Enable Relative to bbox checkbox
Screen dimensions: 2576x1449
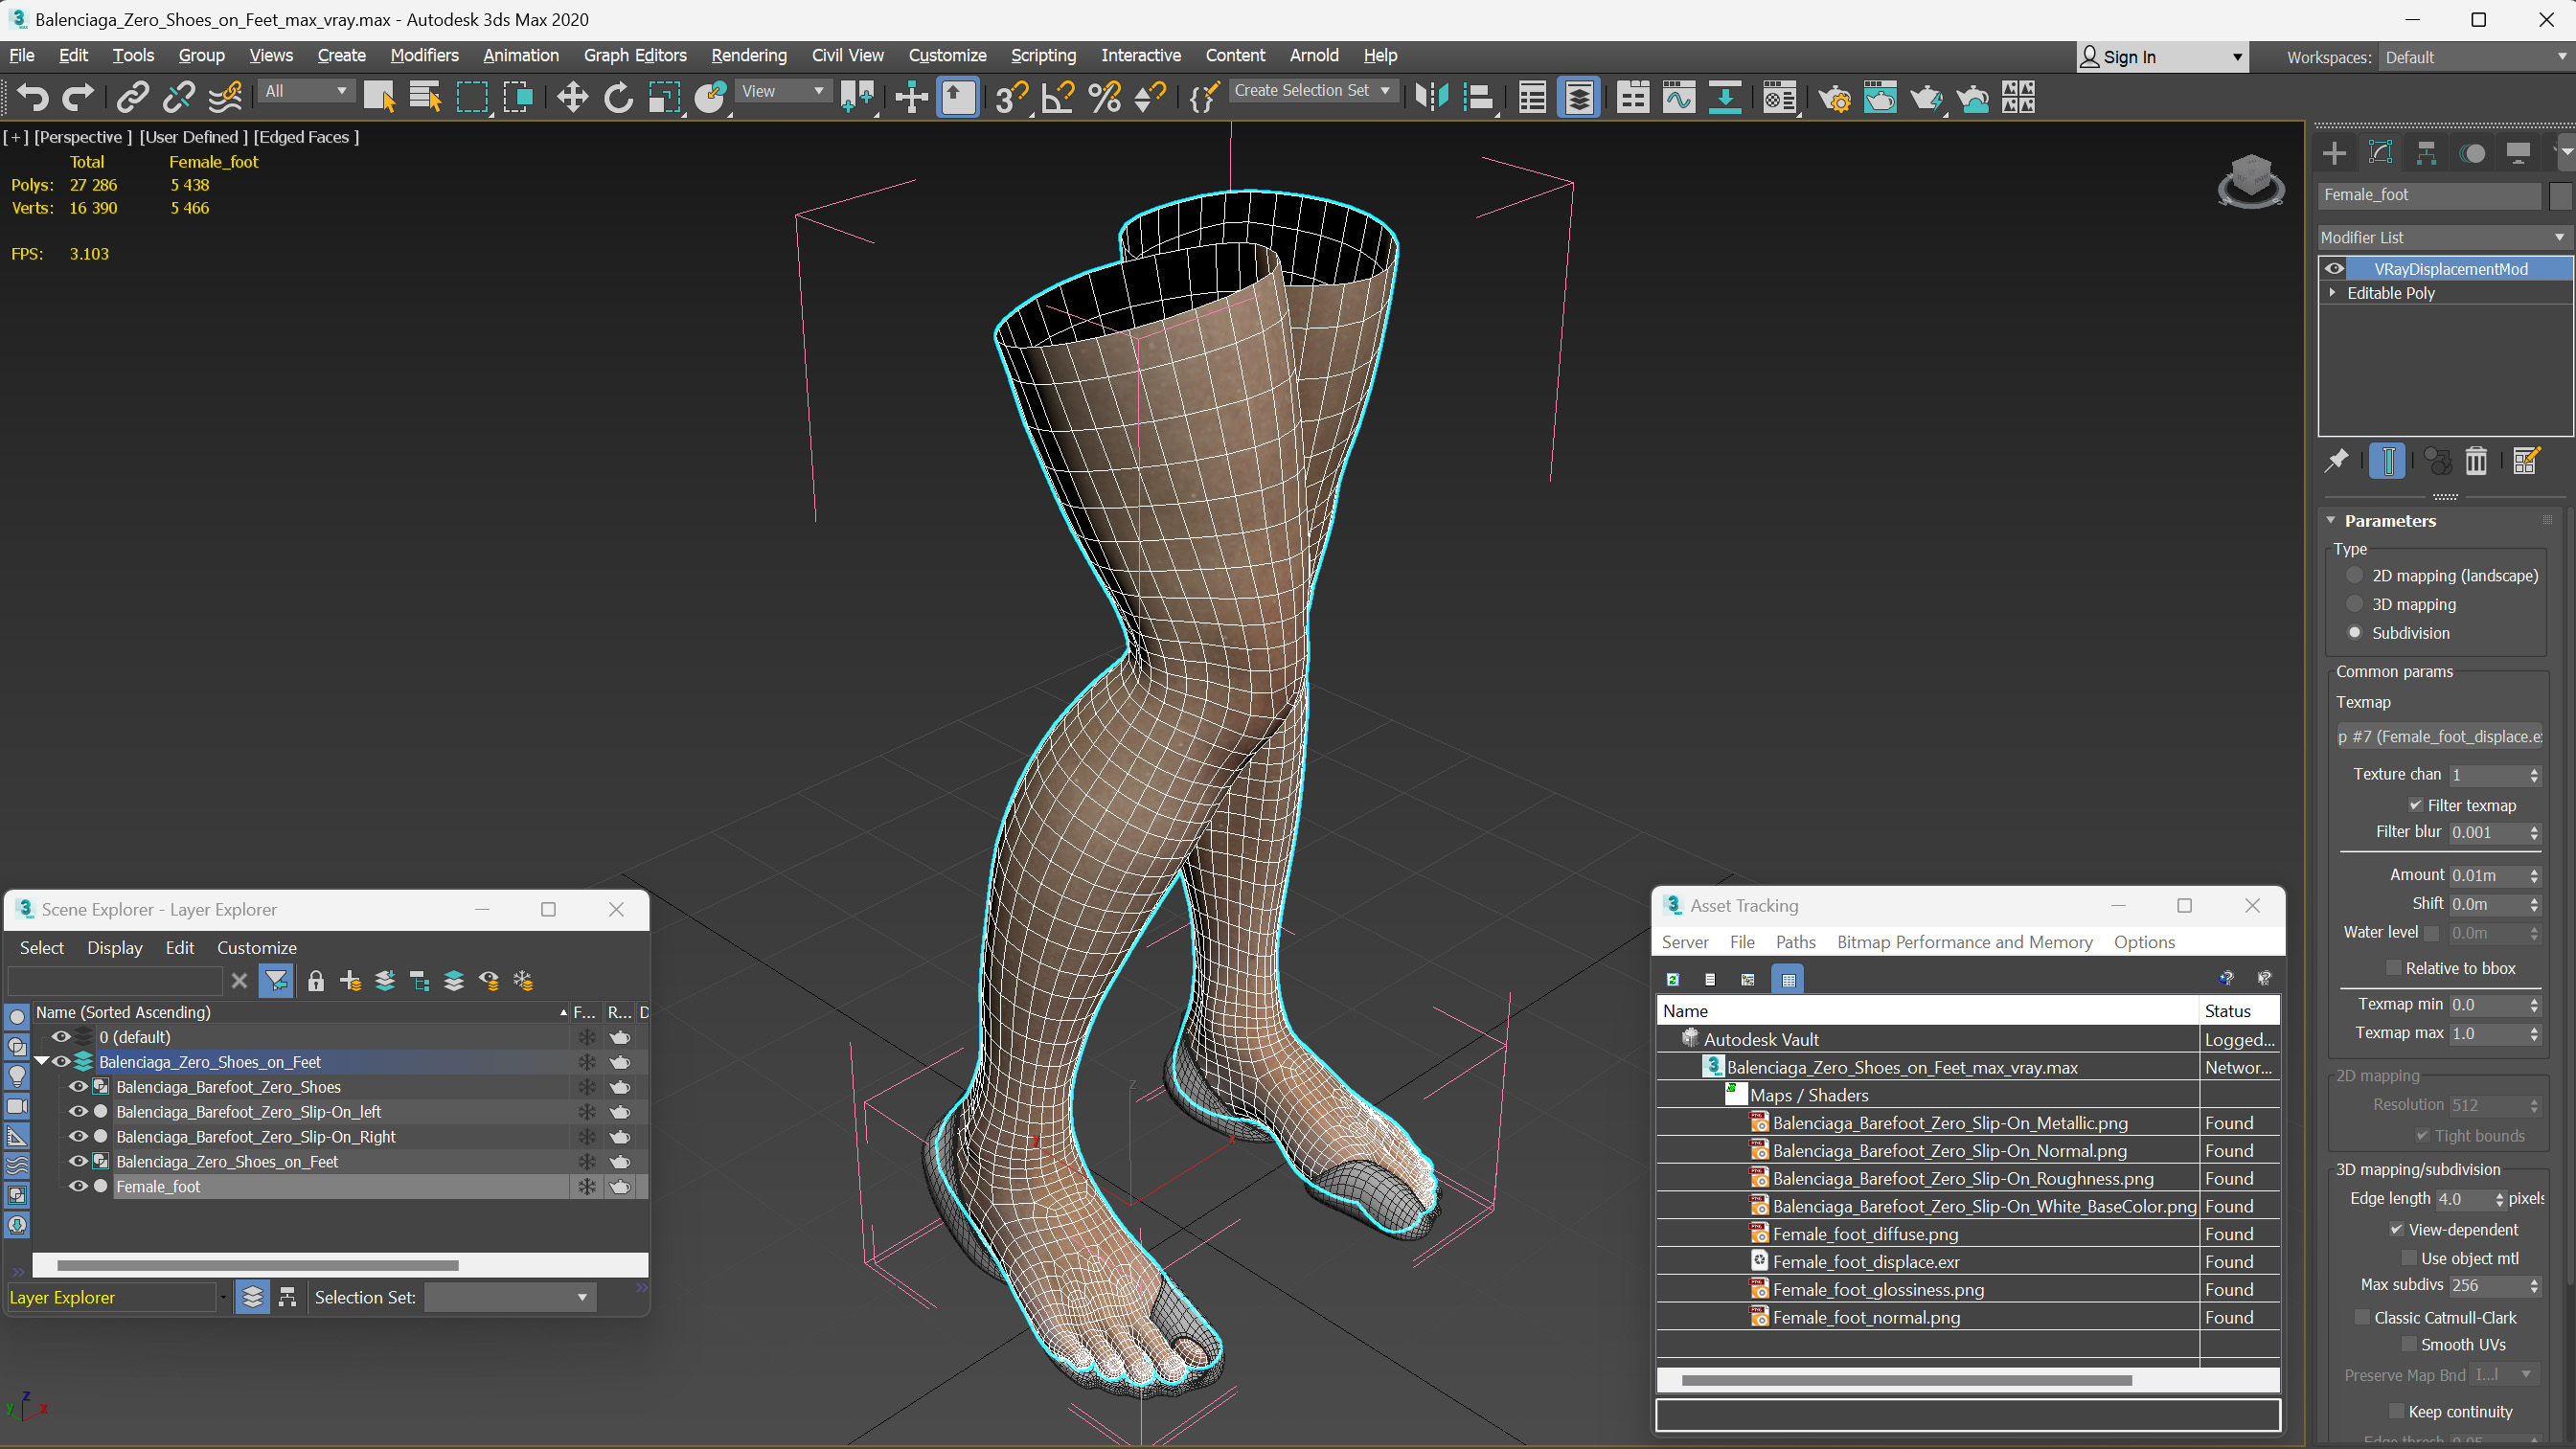point(2393,968)
